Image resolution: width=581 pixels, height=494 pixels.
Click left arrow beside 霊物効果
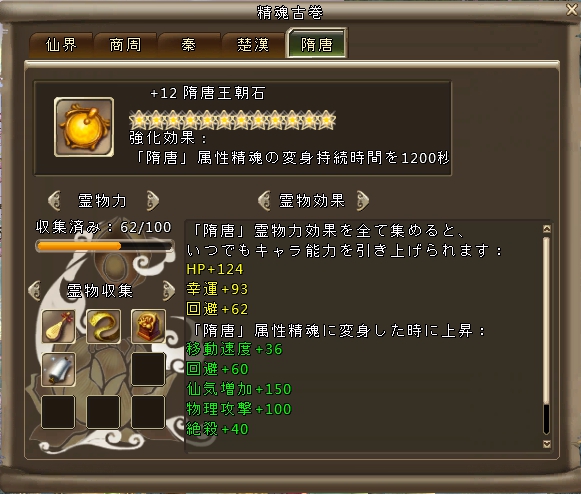pyautogui.click(x=264, y=200)
